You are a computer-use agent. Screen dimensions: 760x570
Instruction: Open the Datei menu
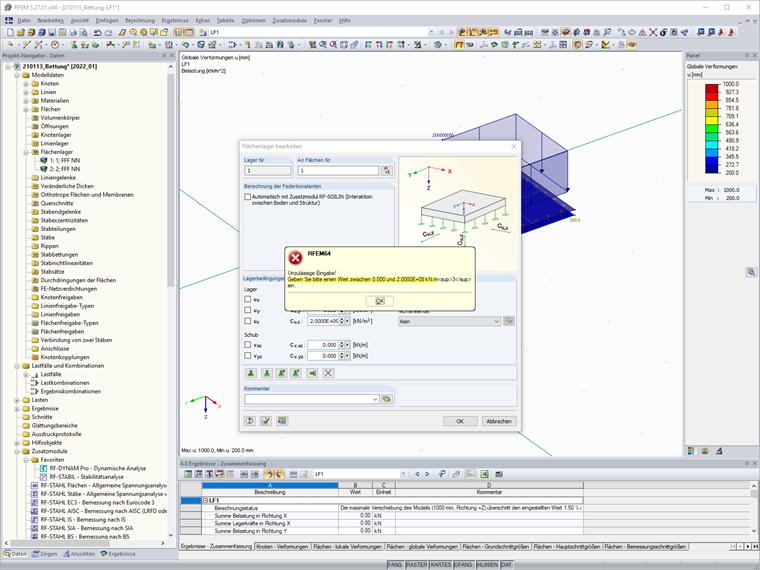(24, 20)
